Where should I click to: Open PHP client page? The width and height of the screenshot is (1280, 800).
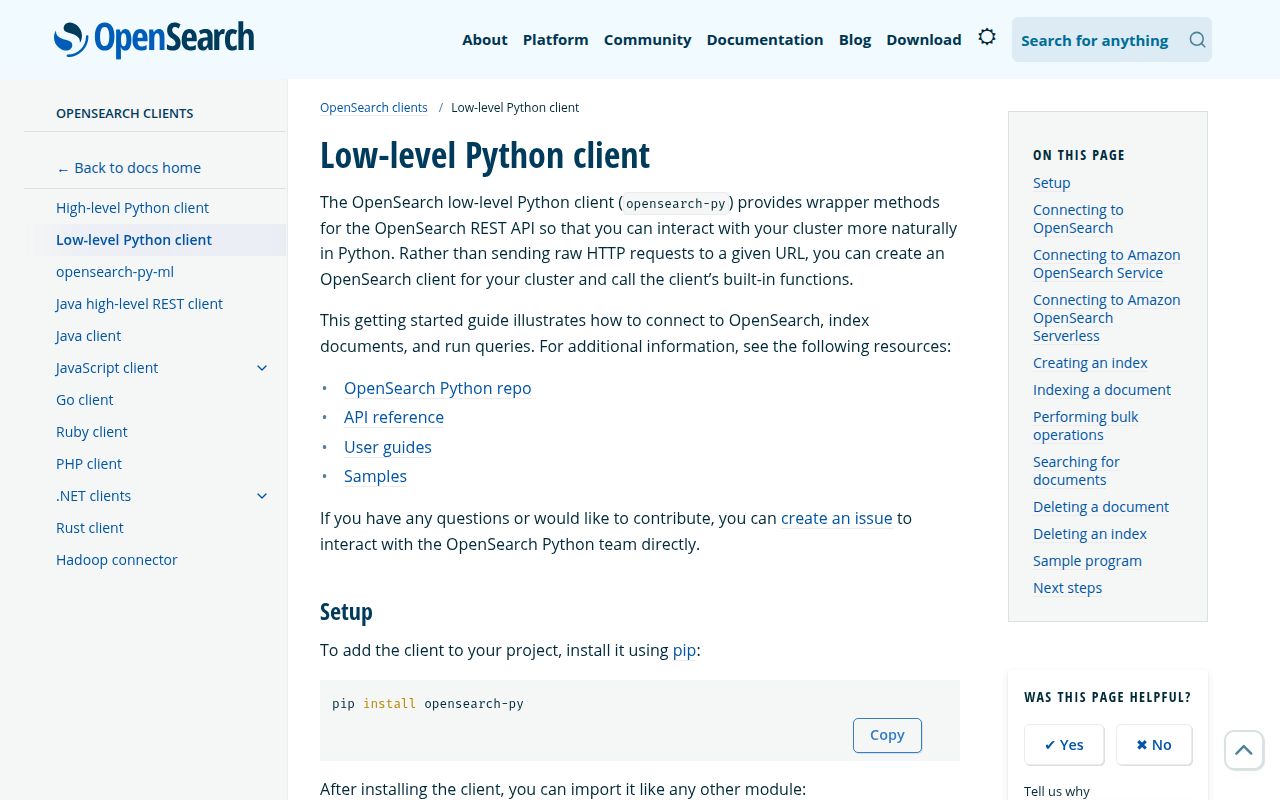tap(89, 464)
